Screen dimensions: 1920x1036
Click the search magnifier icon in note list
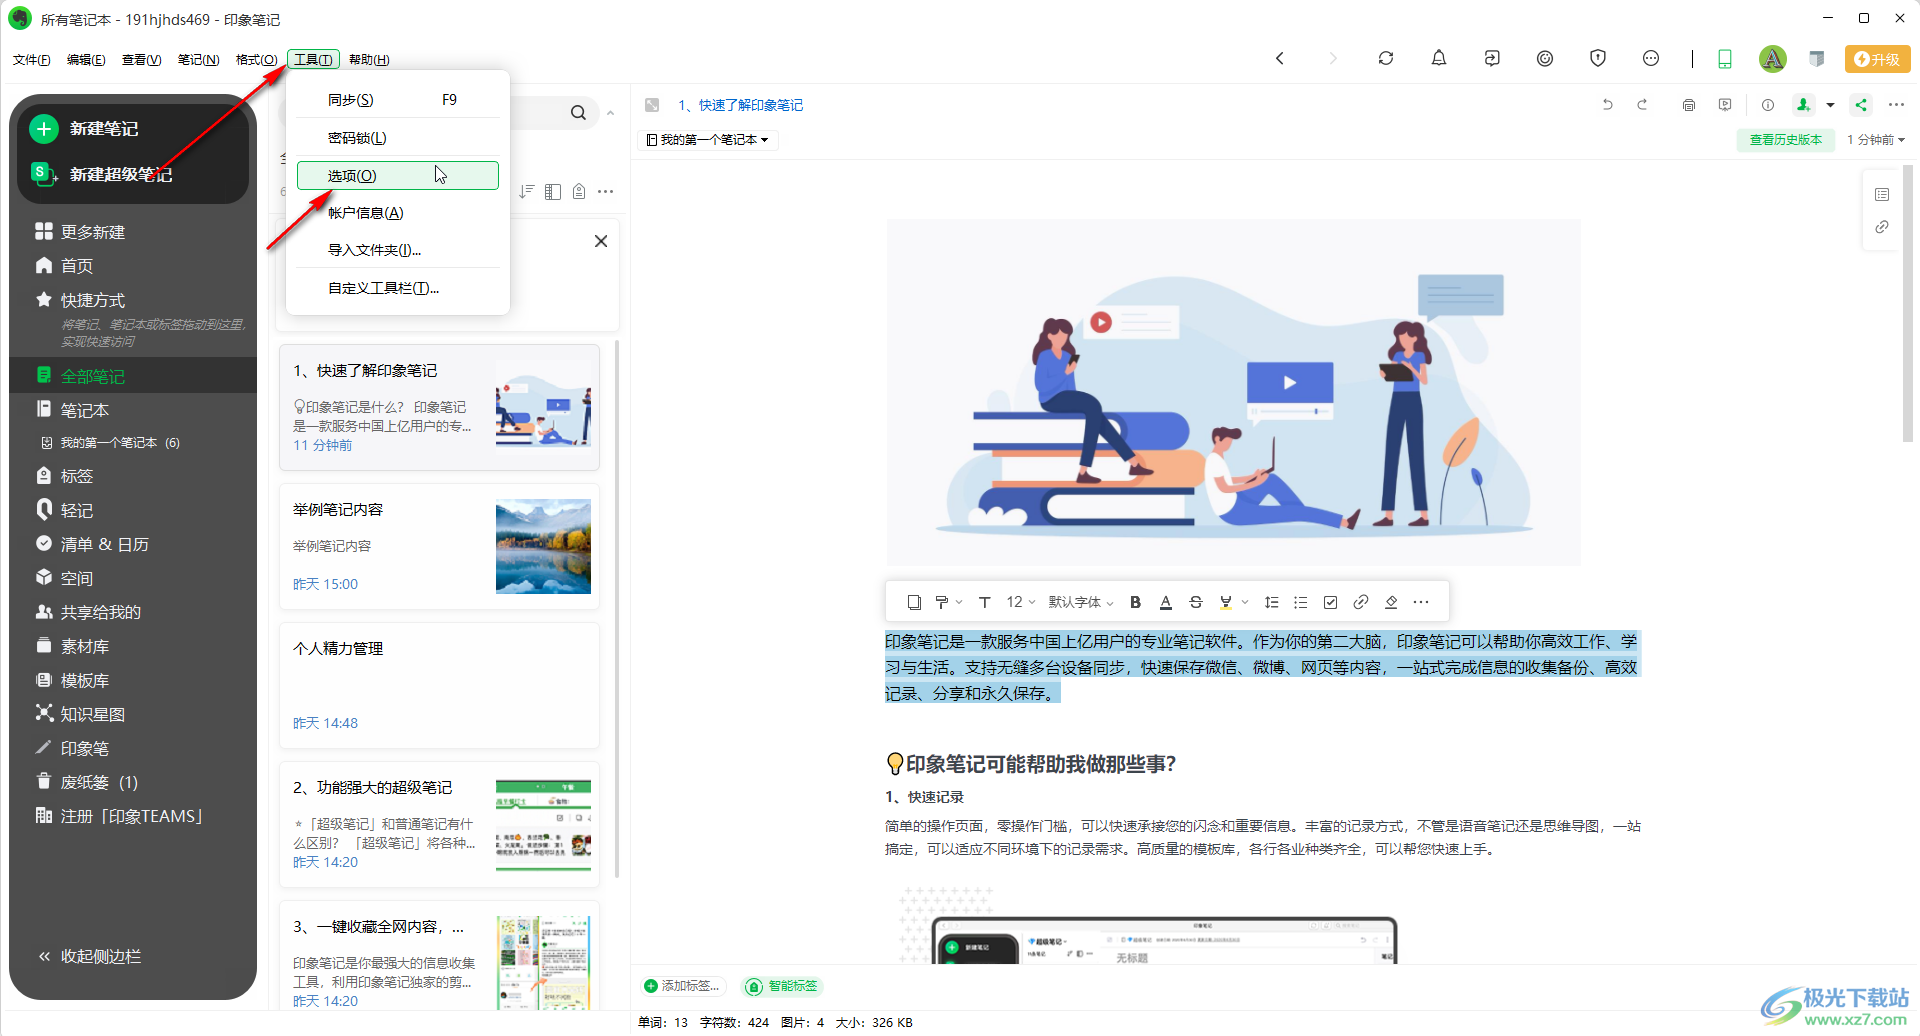pos(578,113)
